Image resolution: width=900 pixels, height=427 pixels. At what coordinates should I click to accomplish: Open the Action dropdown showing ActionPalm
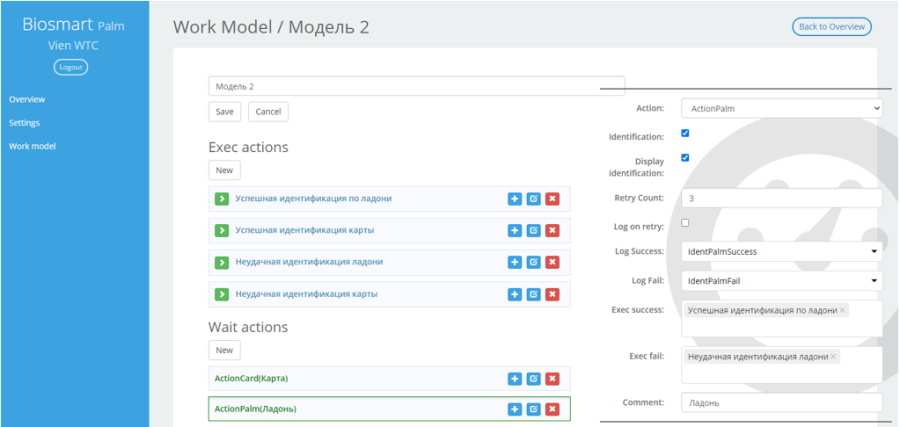[x=782, y=108]
